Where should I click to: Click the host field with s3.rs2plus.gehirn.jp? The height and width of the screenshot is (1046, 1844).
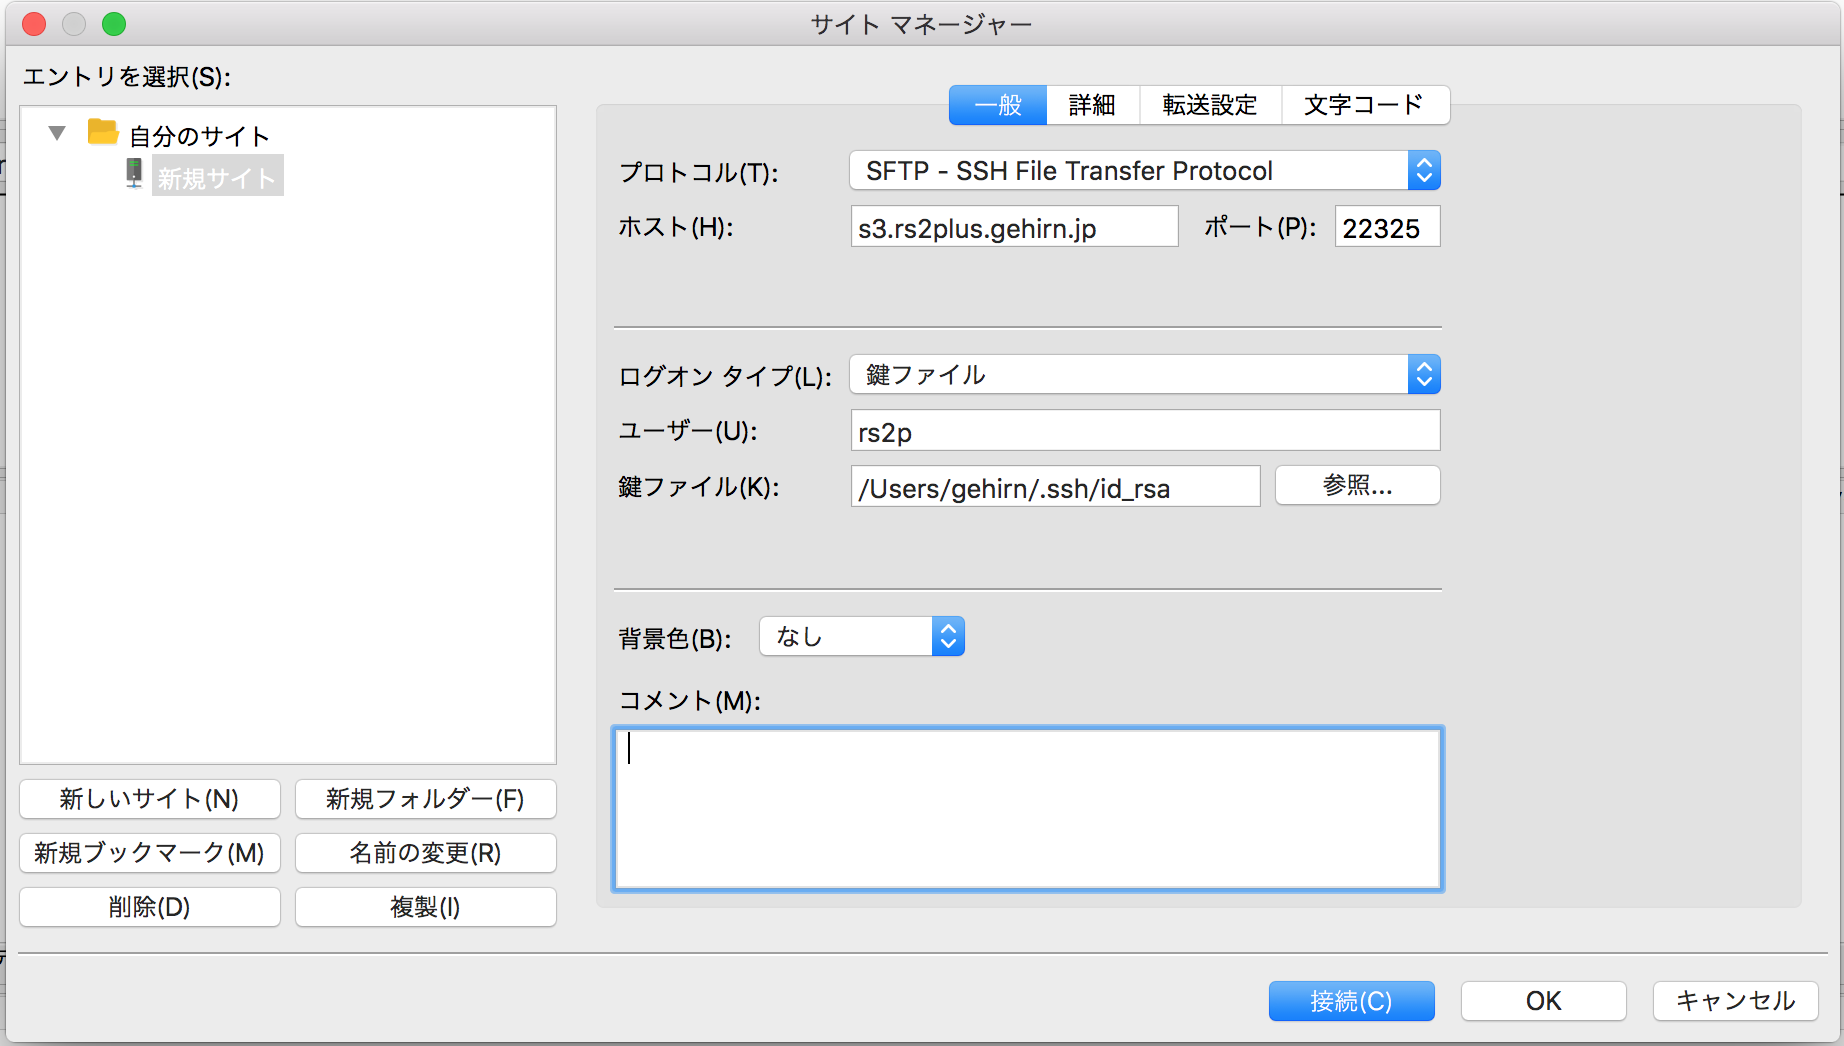[x=1014, y=228]
